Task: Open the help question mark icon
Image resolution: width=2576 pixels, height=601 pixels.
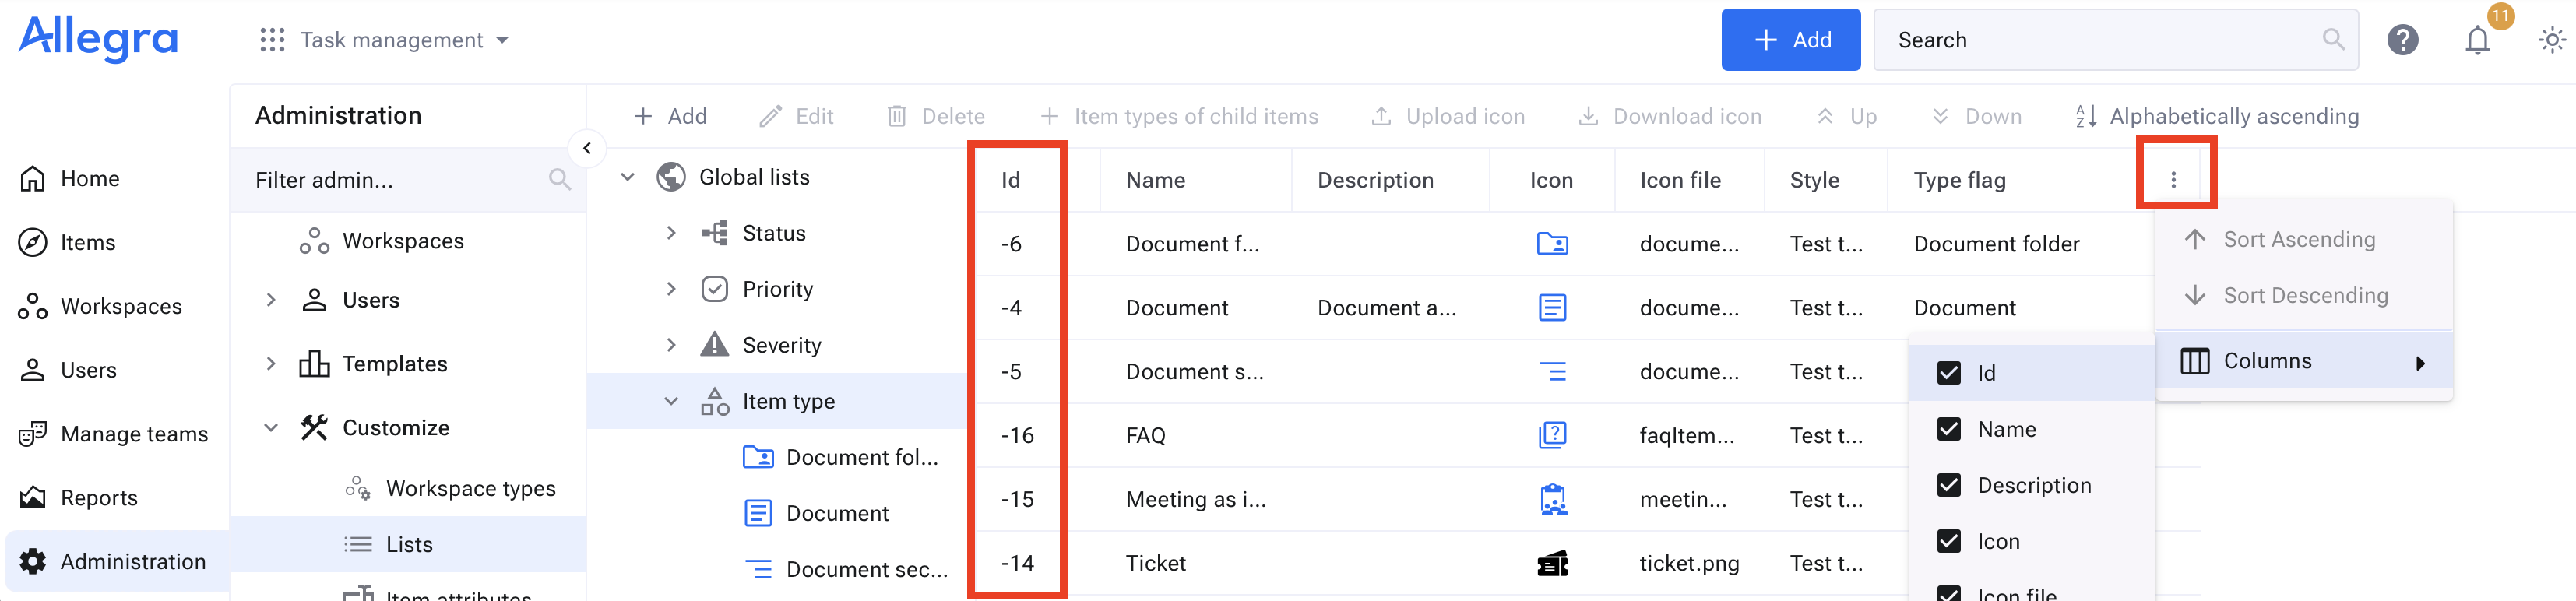Action: point(2402,40)
